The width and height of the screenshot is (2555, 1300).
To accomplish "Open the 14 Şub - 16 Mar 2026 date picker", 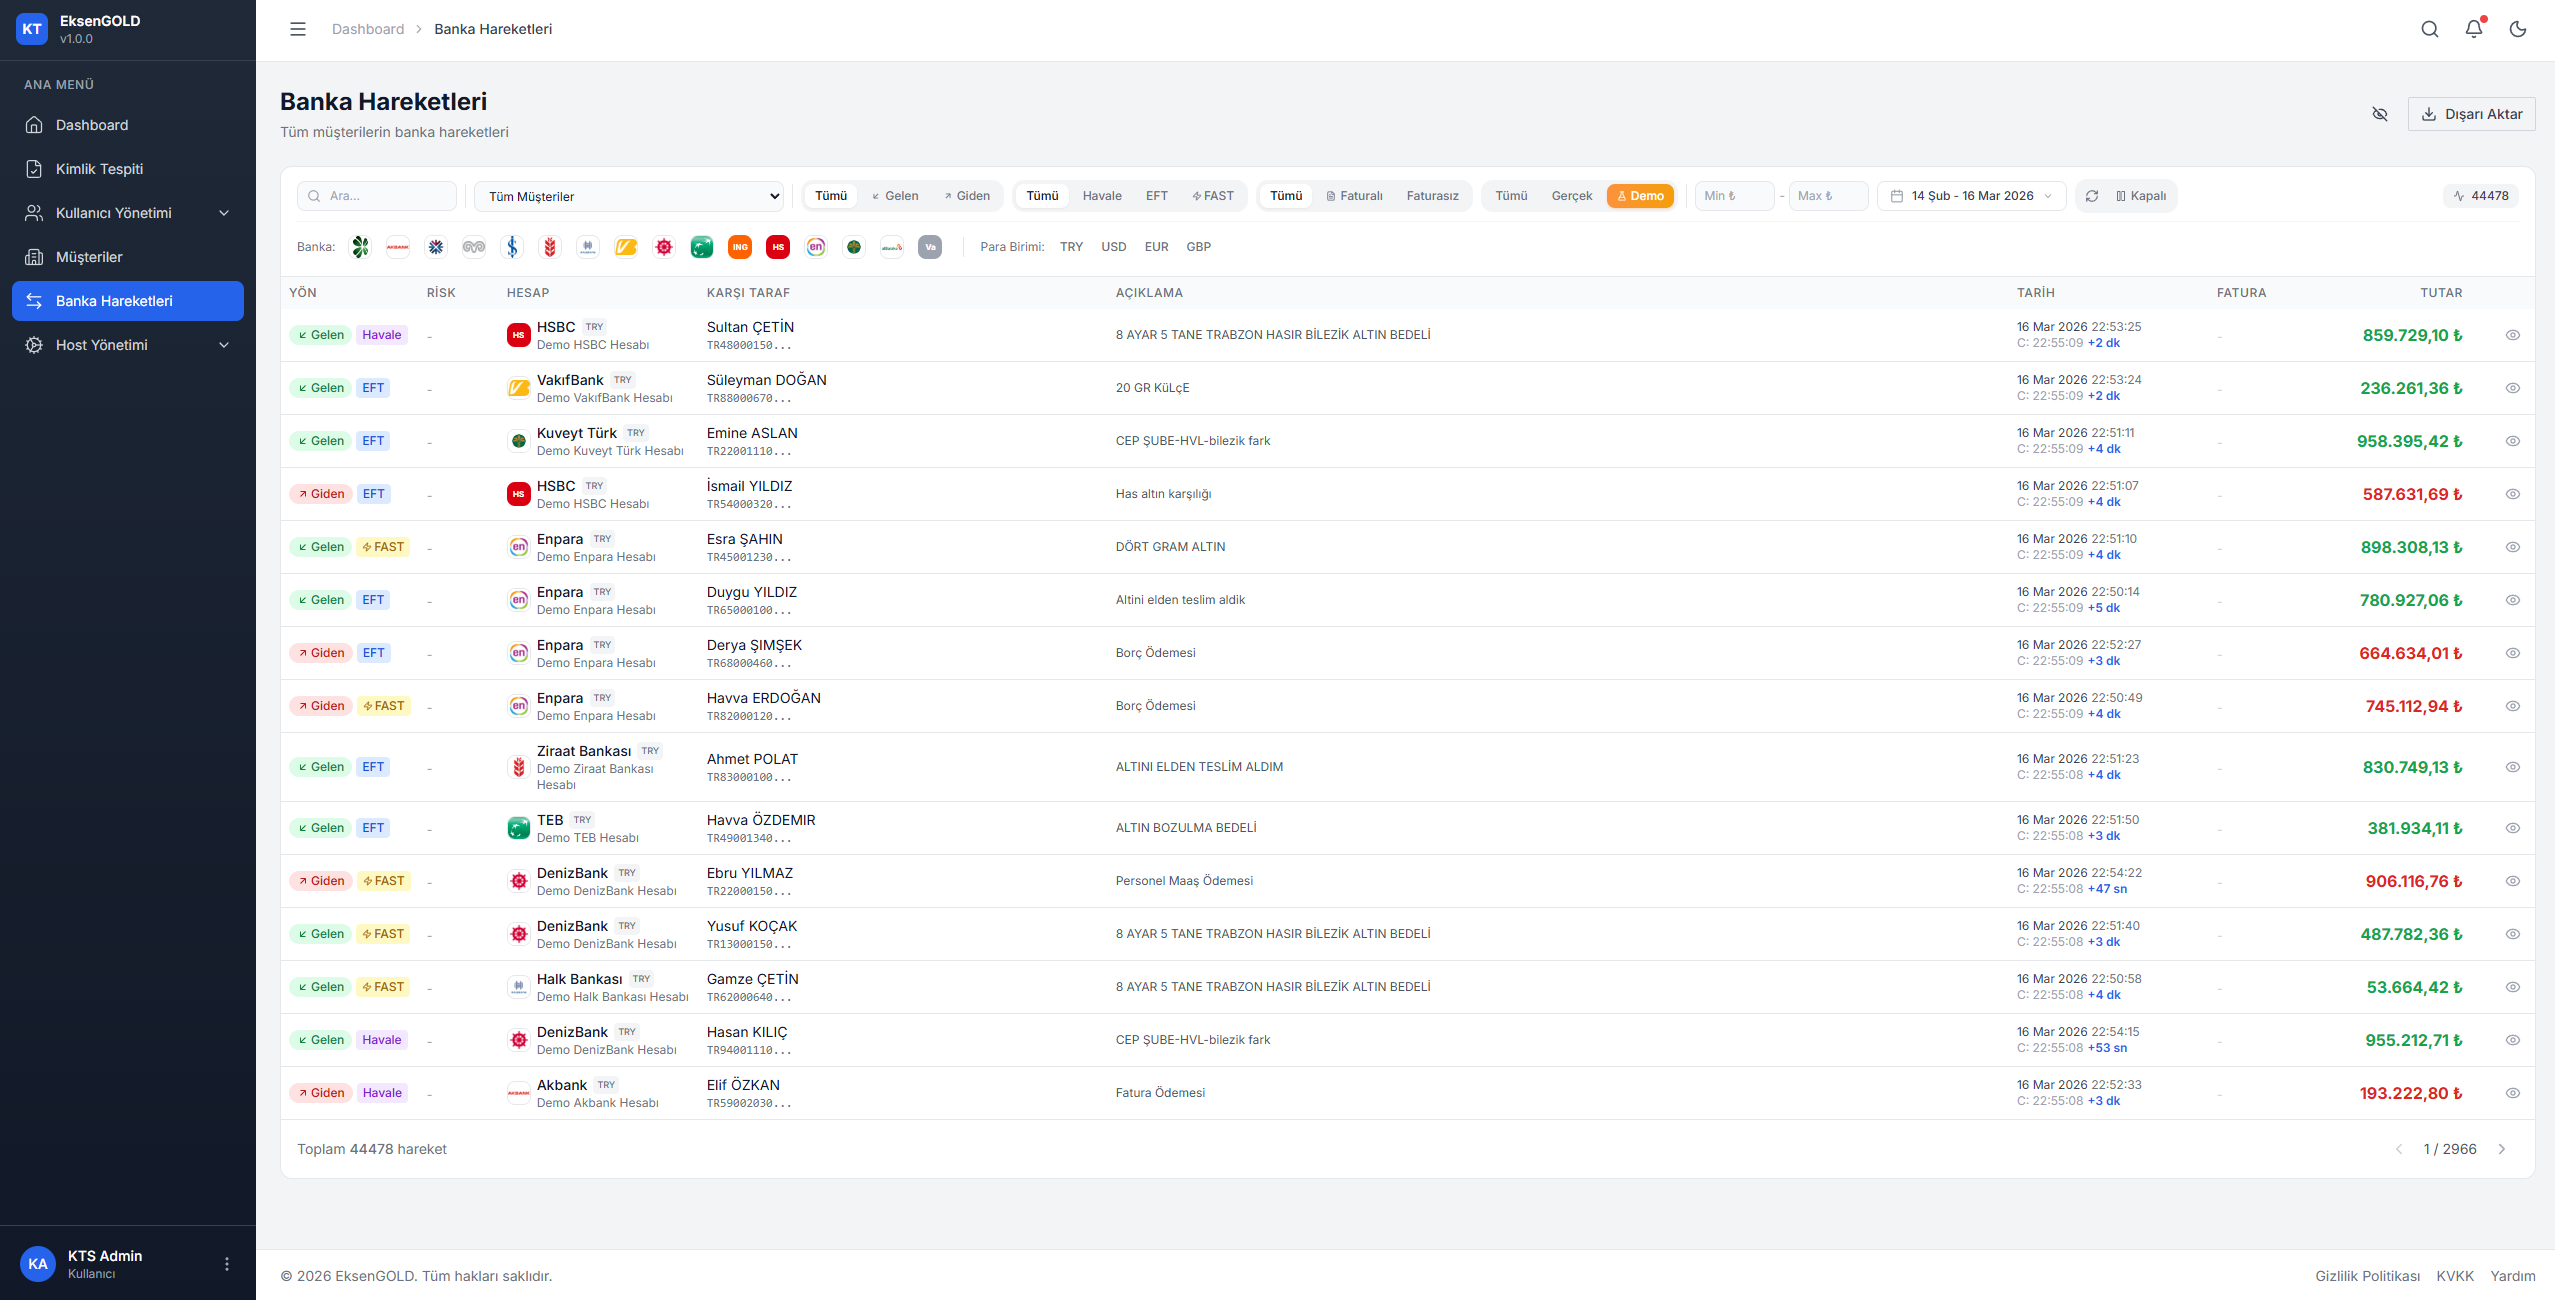I will [1968, 195].
